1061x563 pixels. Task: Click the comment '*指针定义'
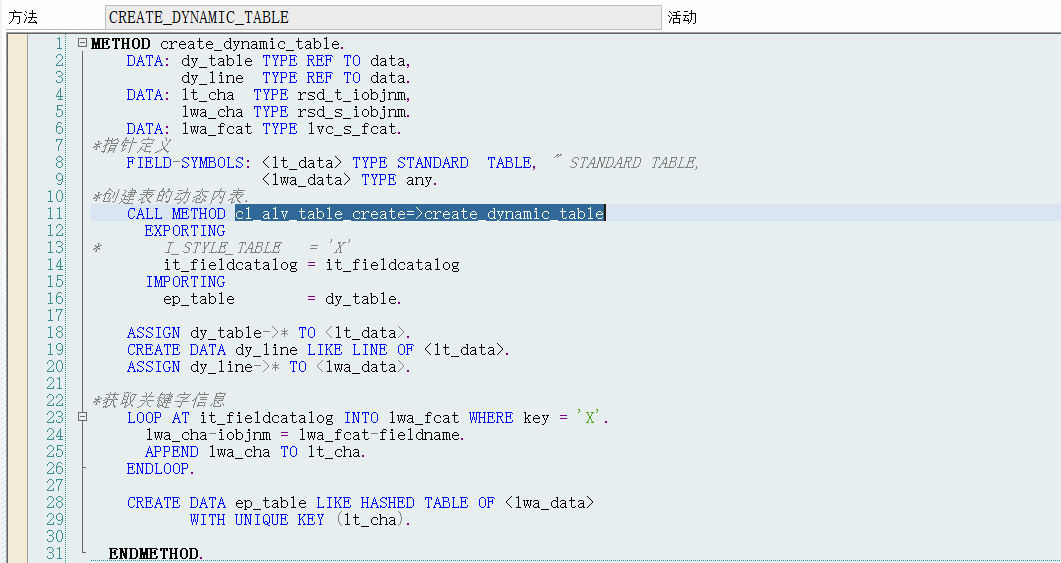point(131,145)
